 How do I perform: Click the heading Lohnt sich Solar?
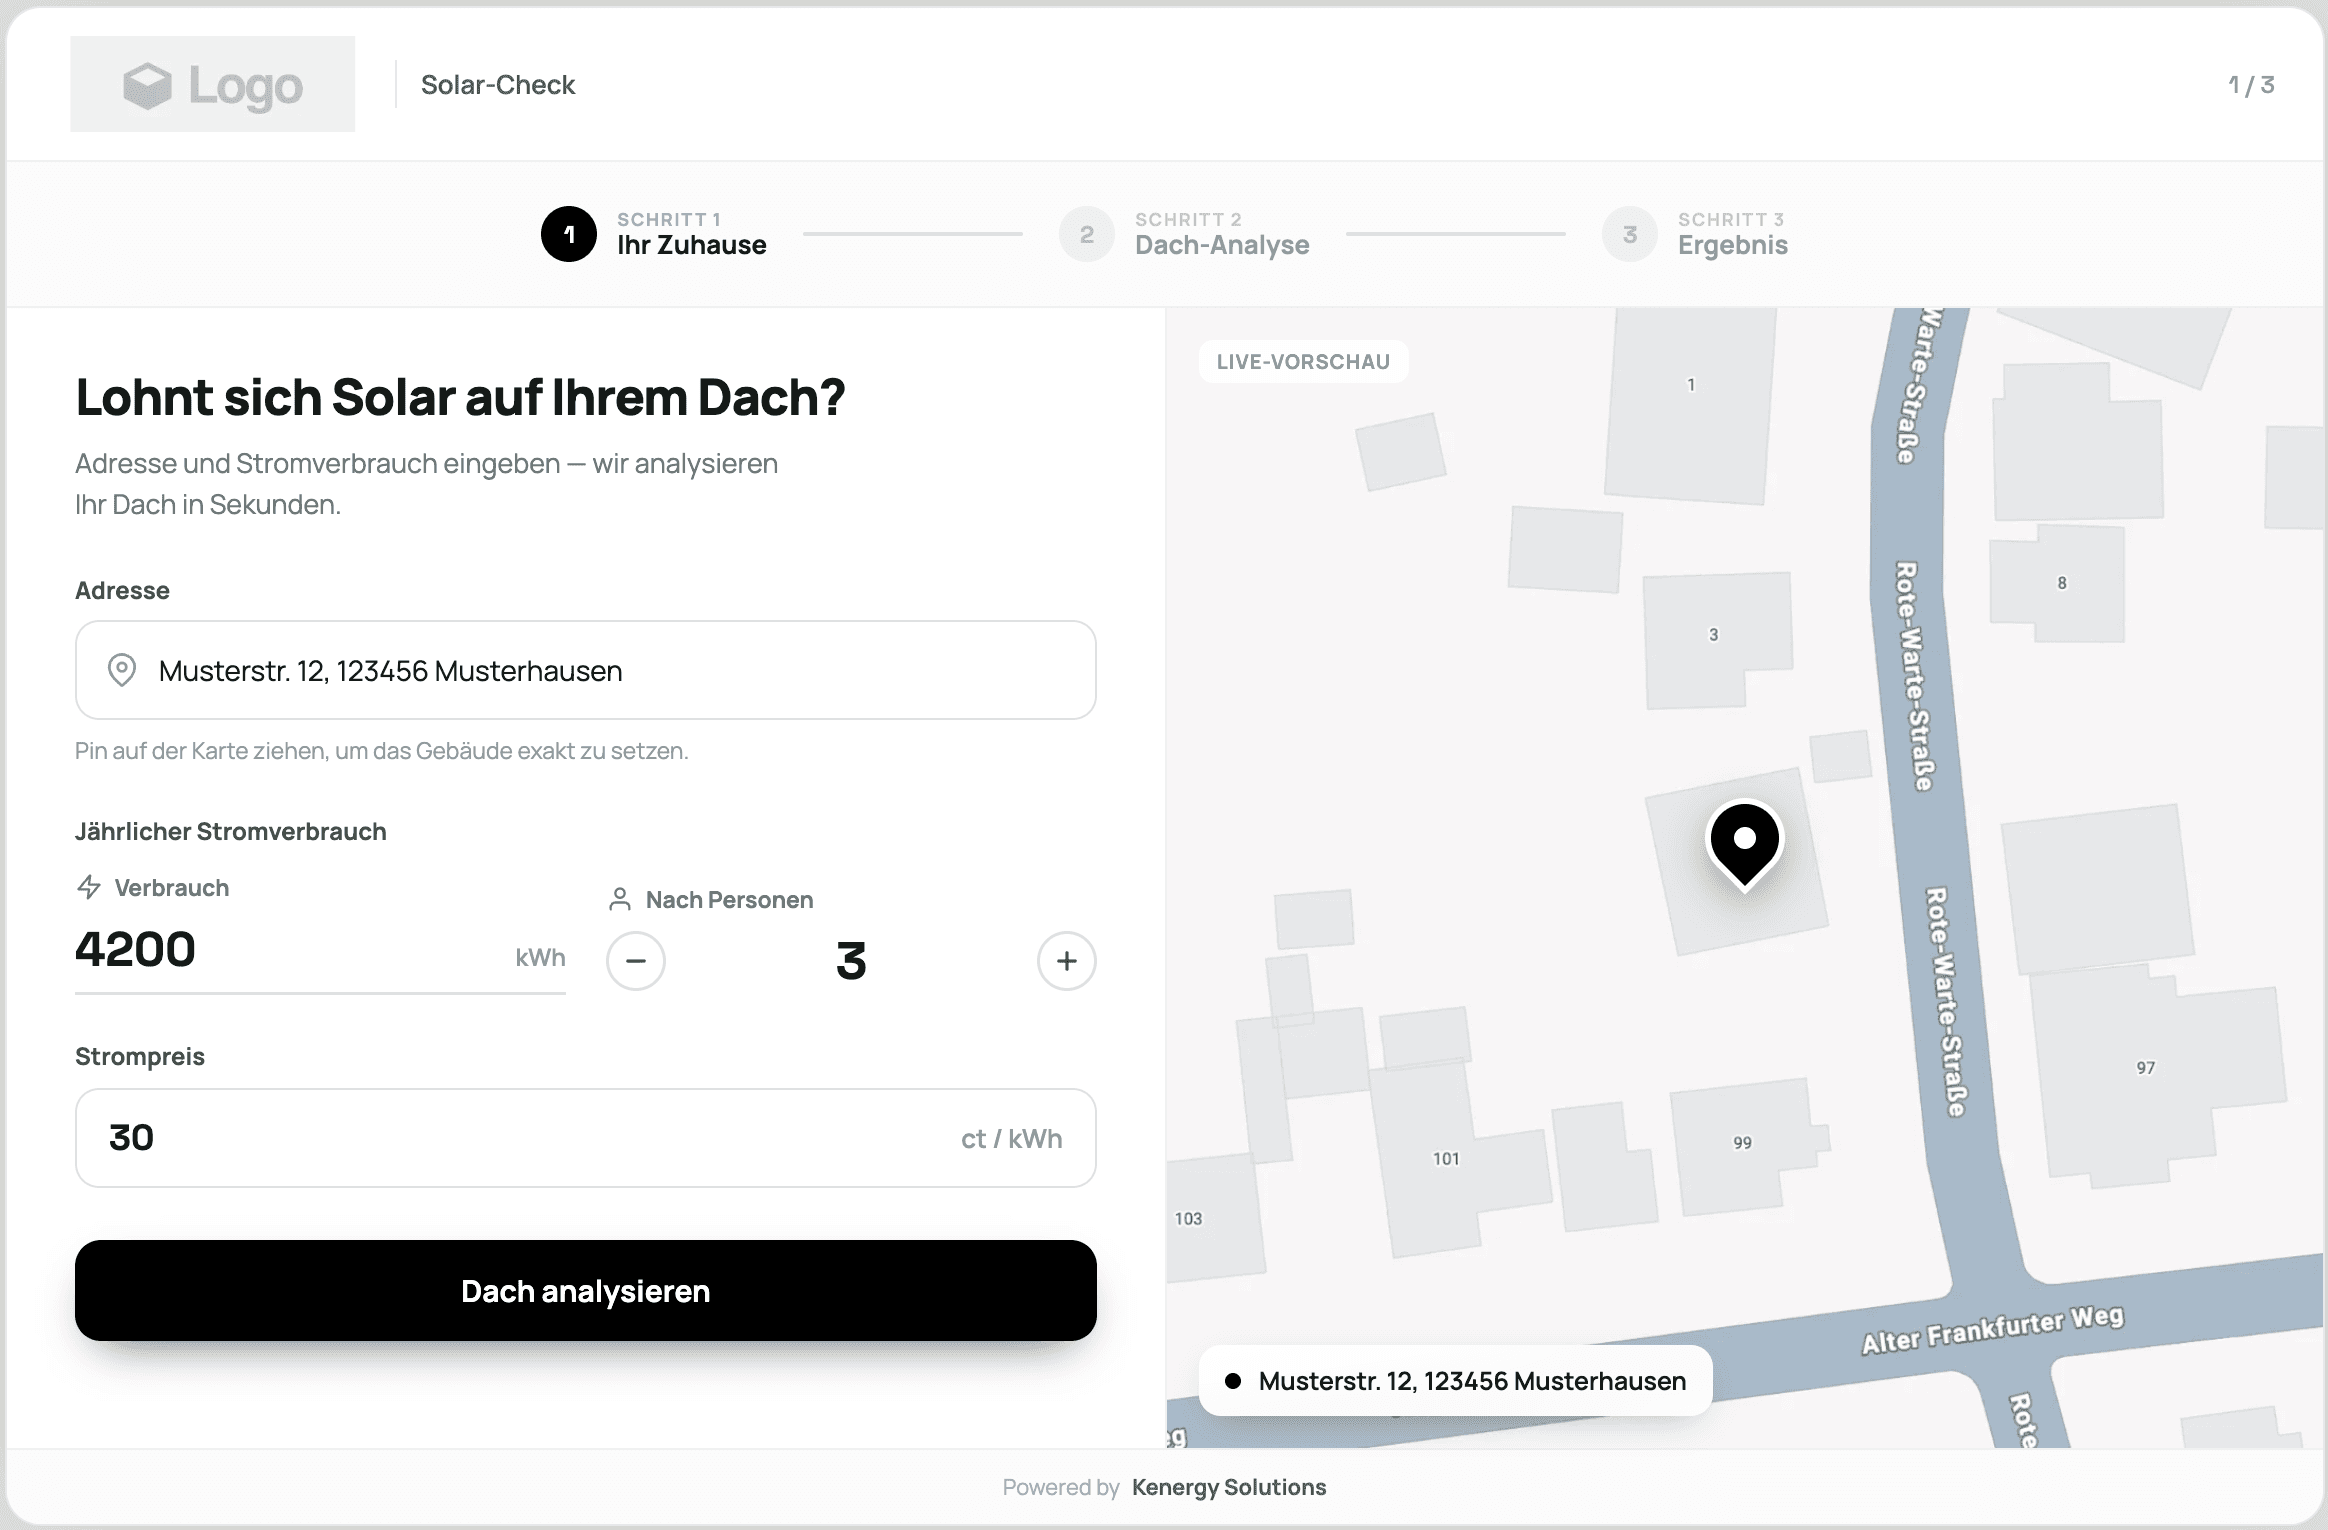461,398
